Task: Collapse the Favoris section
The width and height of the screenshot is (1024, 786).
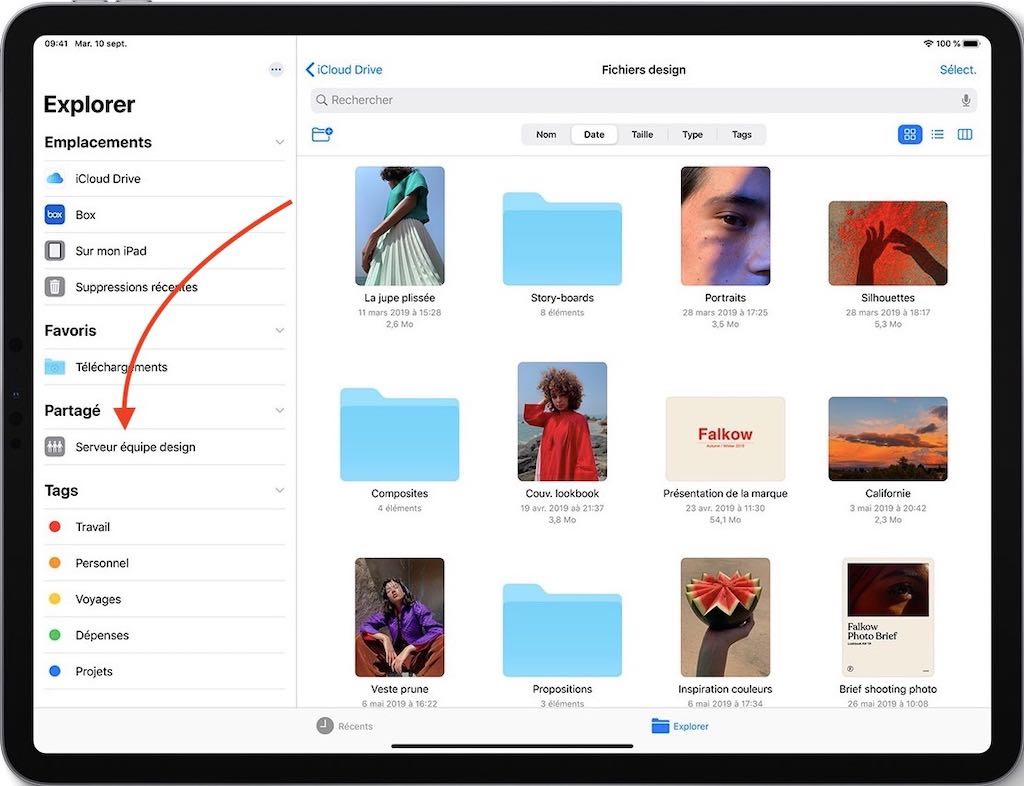Action: pos(280,330)
